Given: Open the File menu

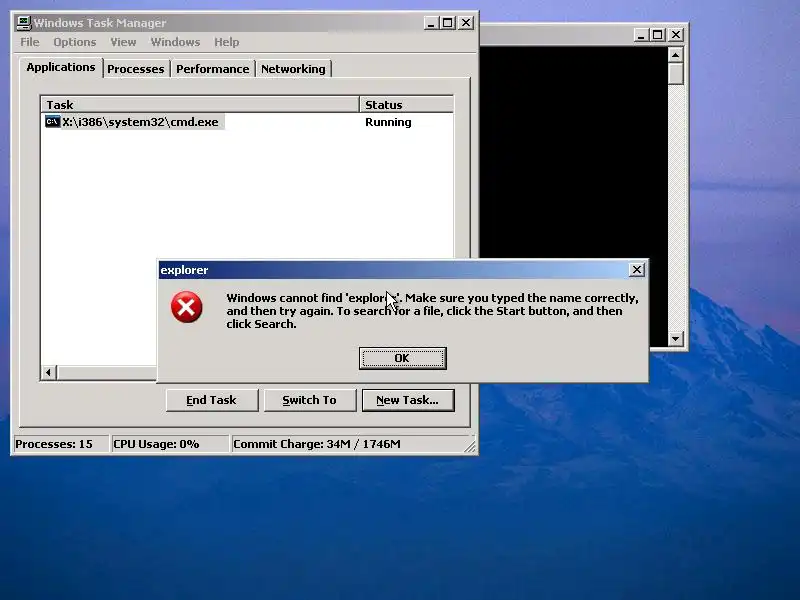Looking at the screenshot, I should tap(30, 42).
